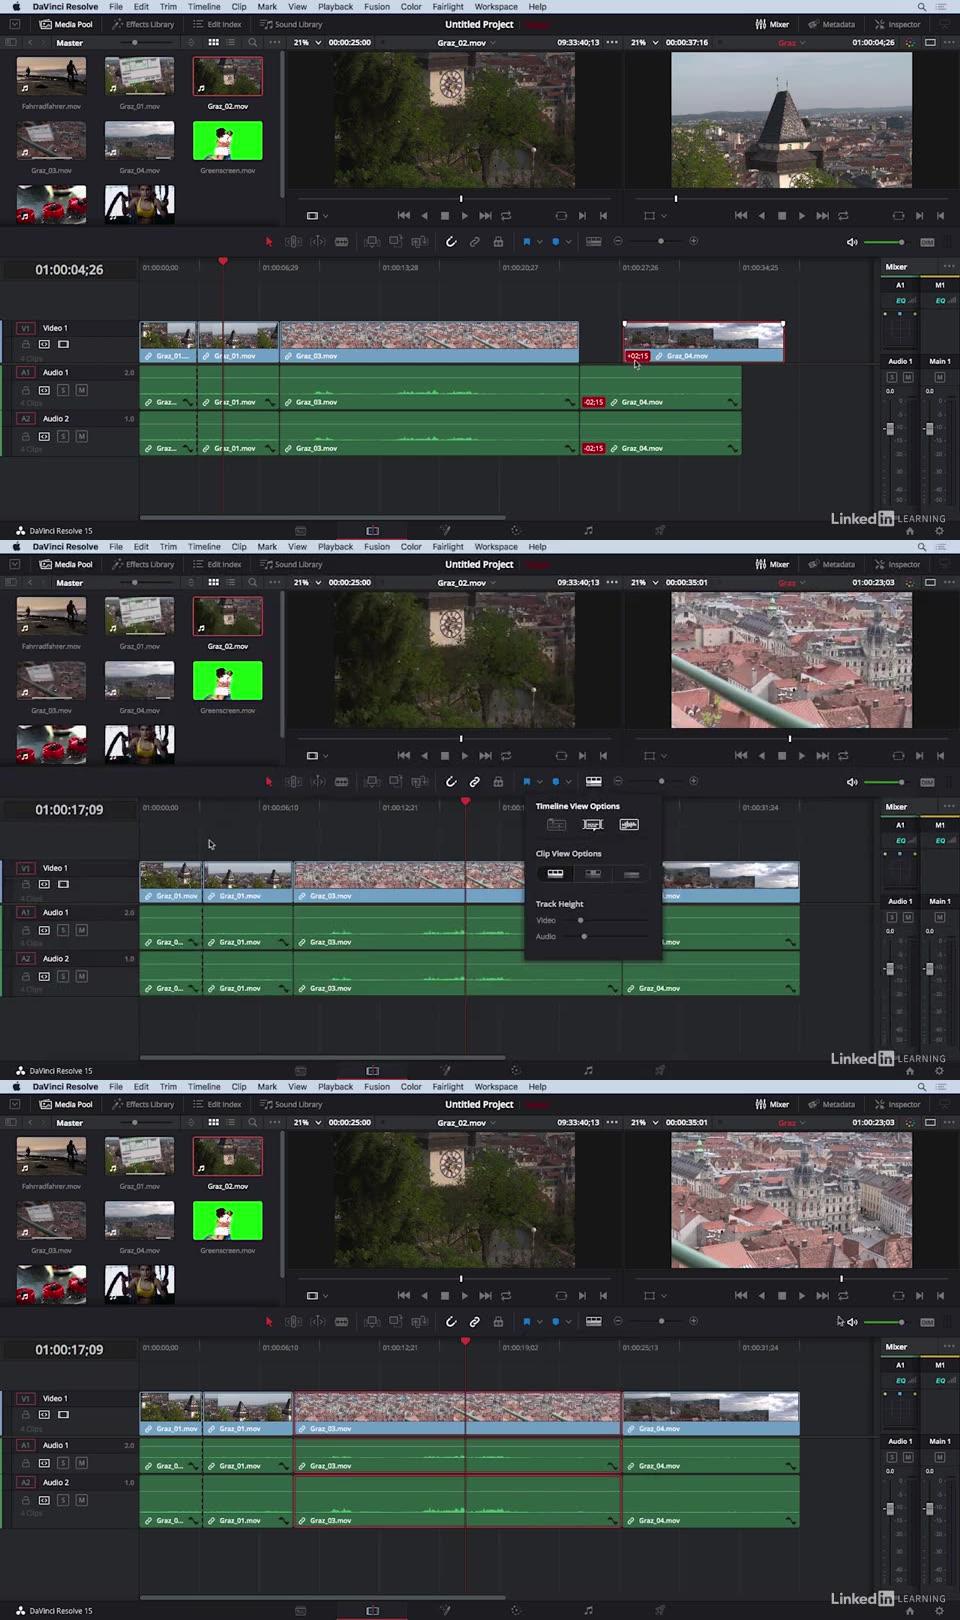Select thumbnail view under Clip View Options
960x1620 pixels.
593,874
